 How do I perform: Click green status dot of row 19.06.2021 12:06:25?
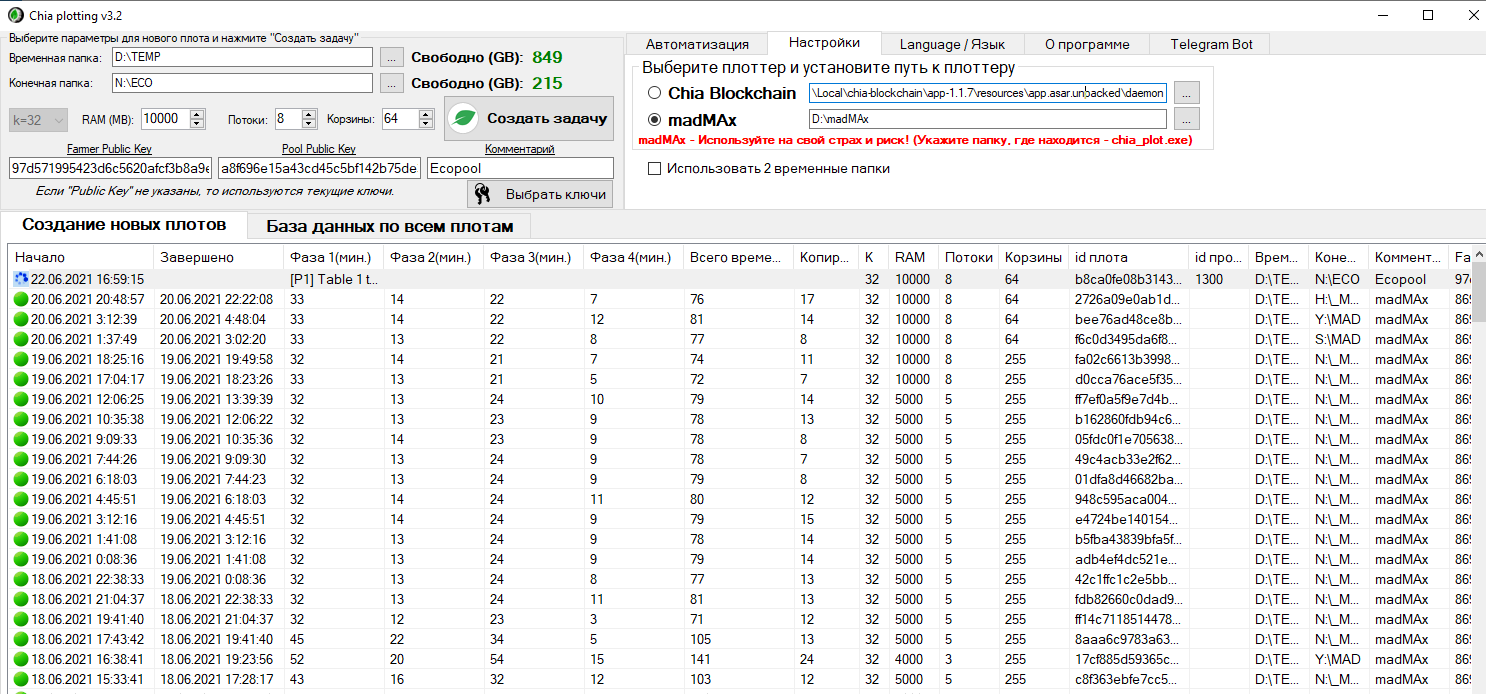21,399
